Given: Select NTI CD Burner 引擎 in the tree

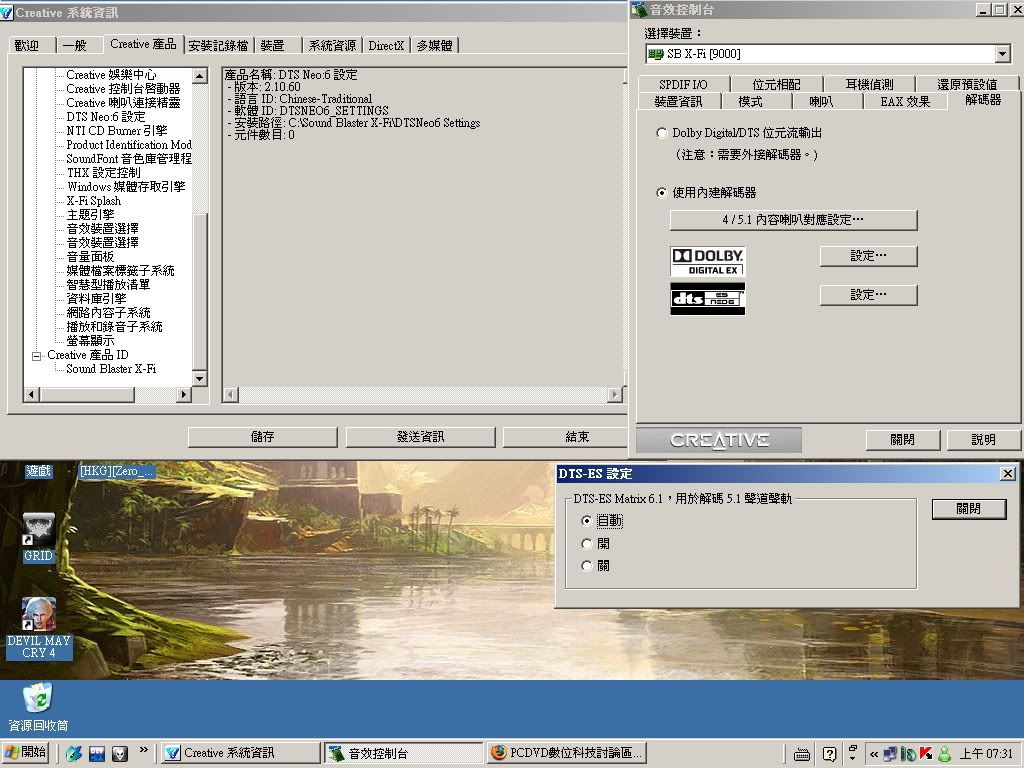Looking at the screenshot, I should tap(116, 131).
